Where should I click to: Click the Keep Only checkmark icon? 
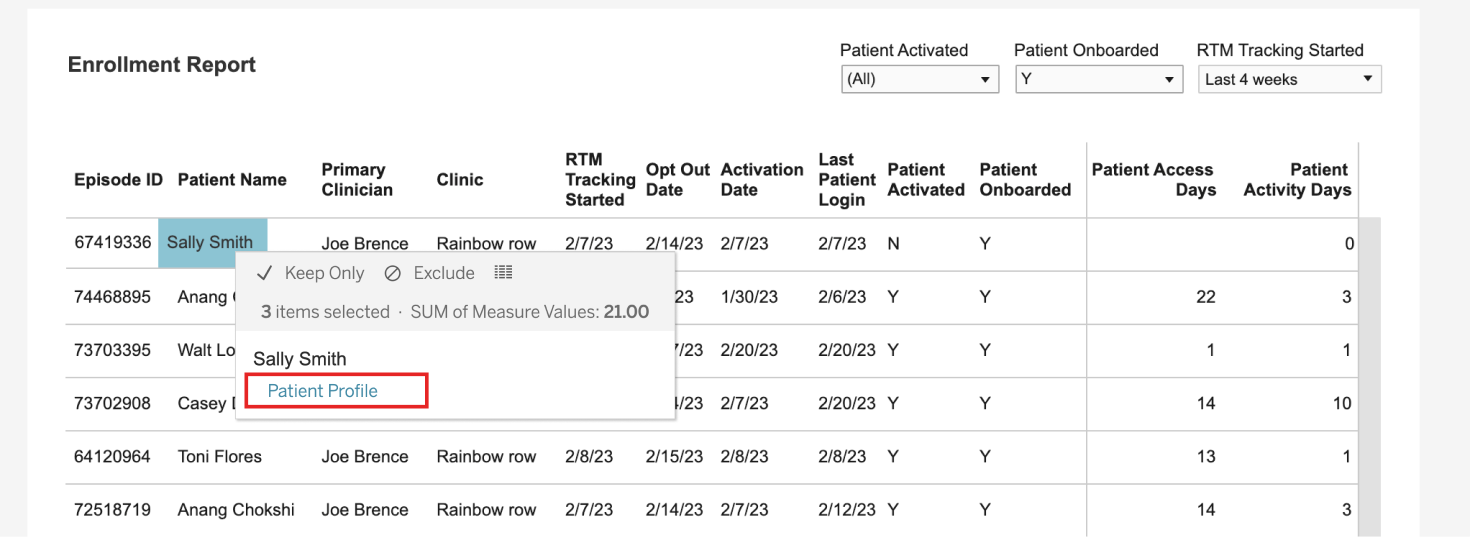pyautogui.click(x=265, y=273)
